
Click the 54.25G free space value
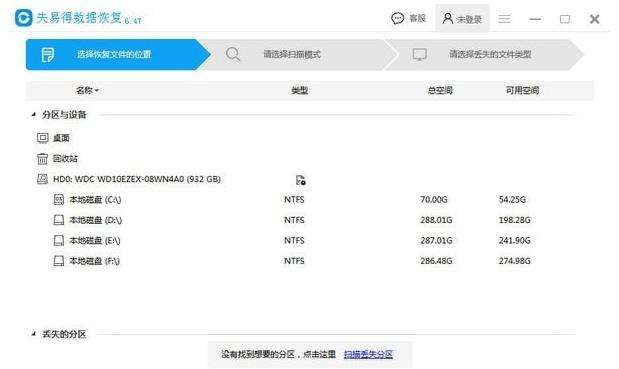(512, 200)
